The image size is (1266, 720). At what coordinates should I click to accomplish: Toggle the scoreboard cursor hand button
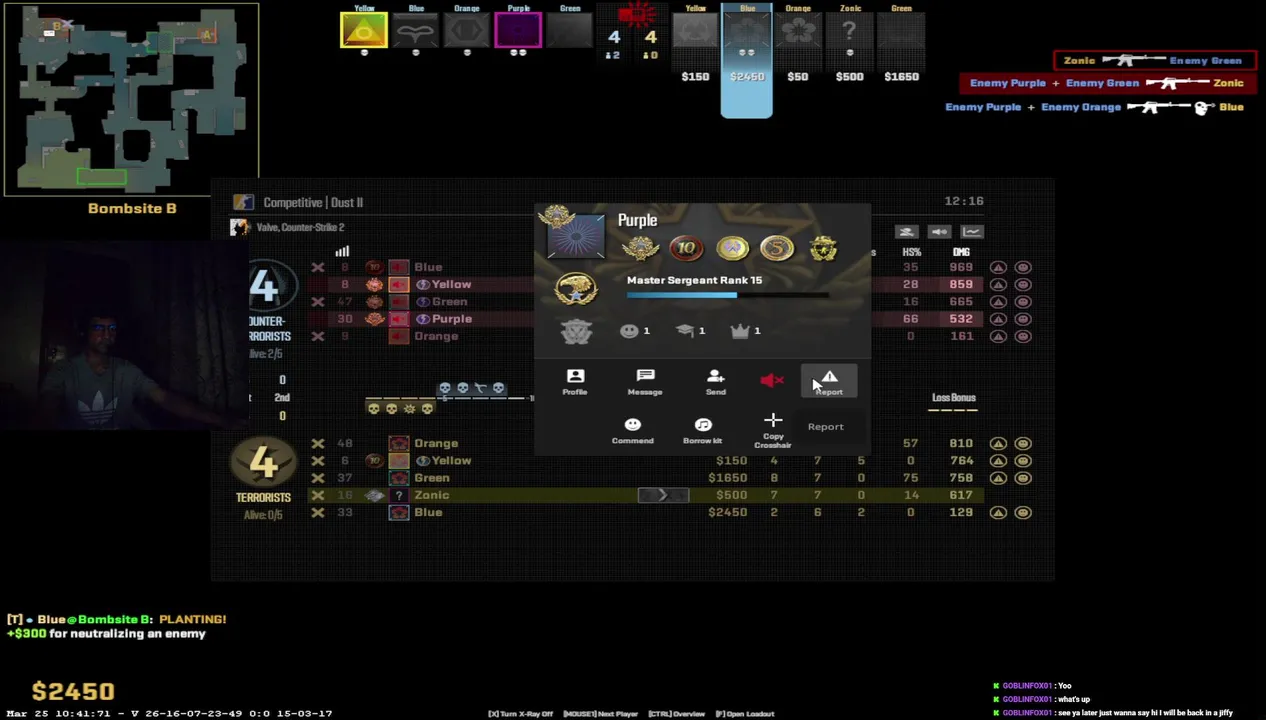(x=906, y=232)
